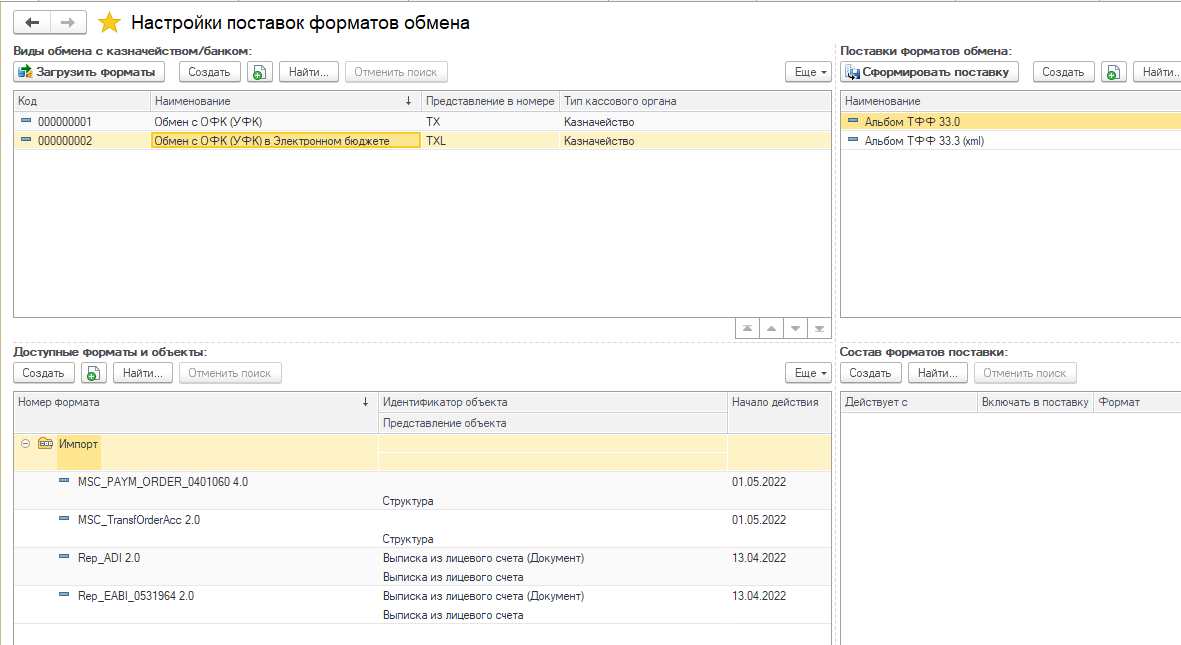The width and height of the screenshot is (1181, 645).
Task: Add page to favorites with star icon
Action: pos(110,22)
